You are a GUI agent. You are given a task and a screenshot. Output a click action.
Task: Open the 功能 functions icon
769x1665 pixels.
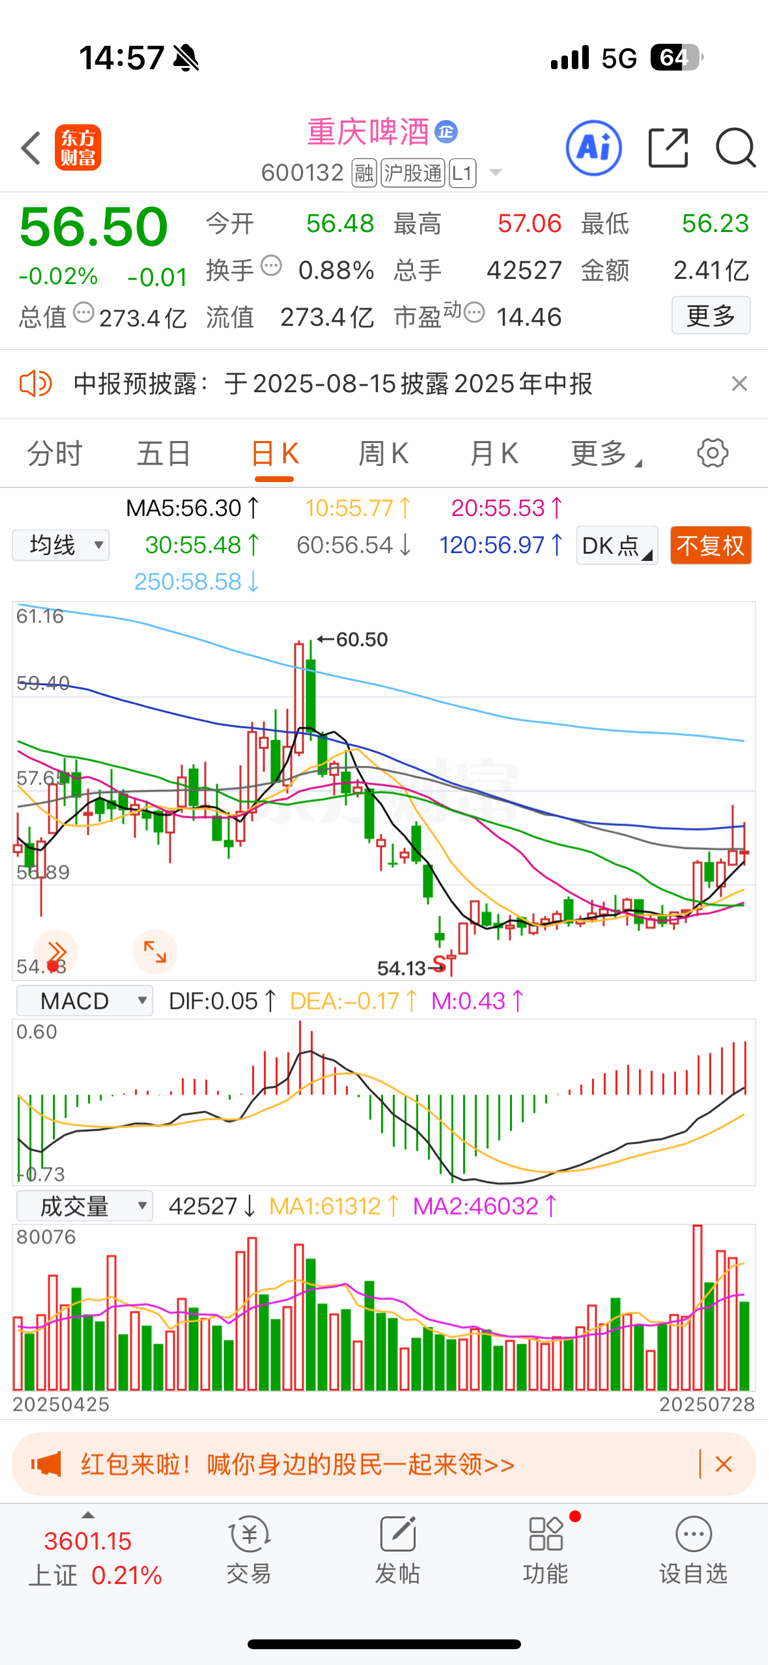tap(546, 1551)
